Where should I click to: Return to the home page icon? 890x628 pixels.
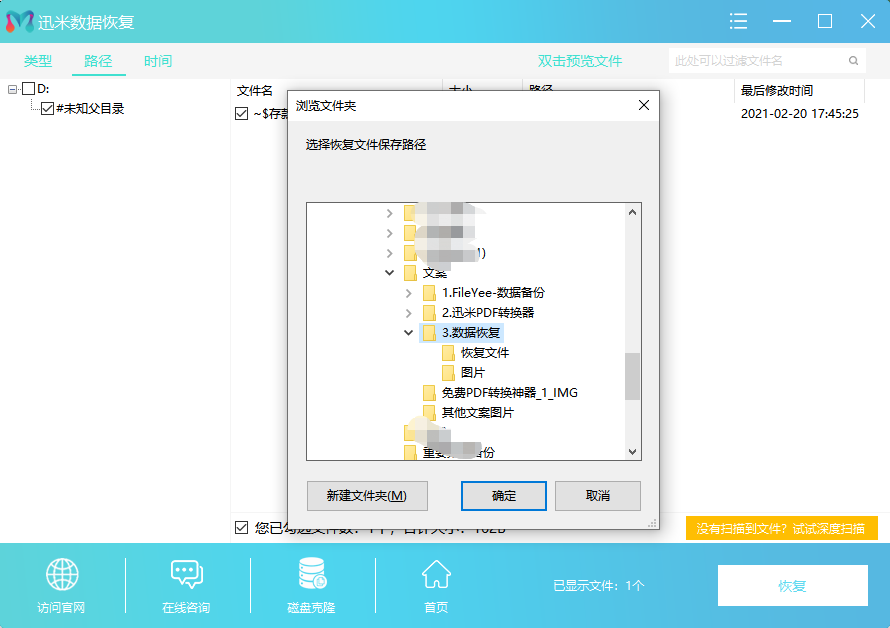pyautogui.click(x=435, y=575)
